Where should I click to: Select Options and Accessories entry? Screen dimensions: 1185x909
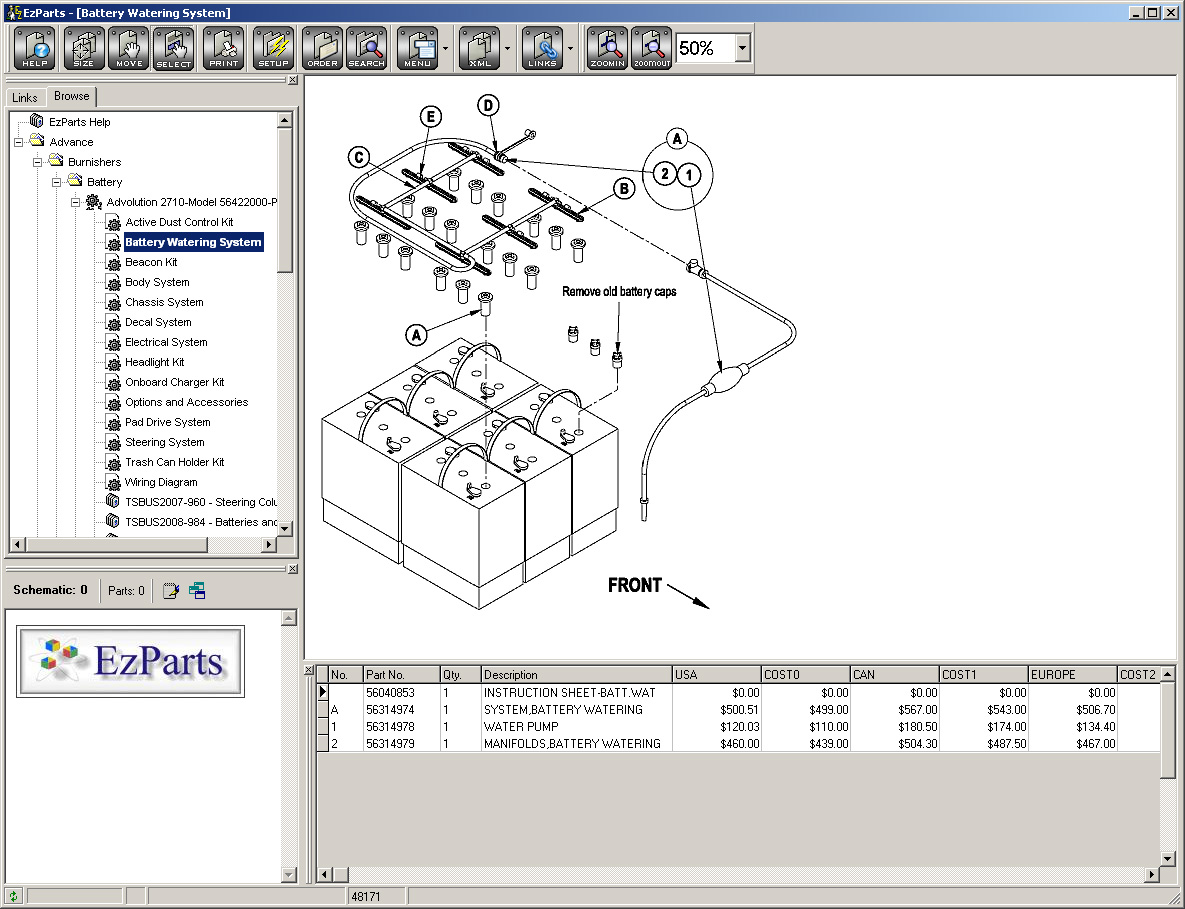tap(187, 402)
